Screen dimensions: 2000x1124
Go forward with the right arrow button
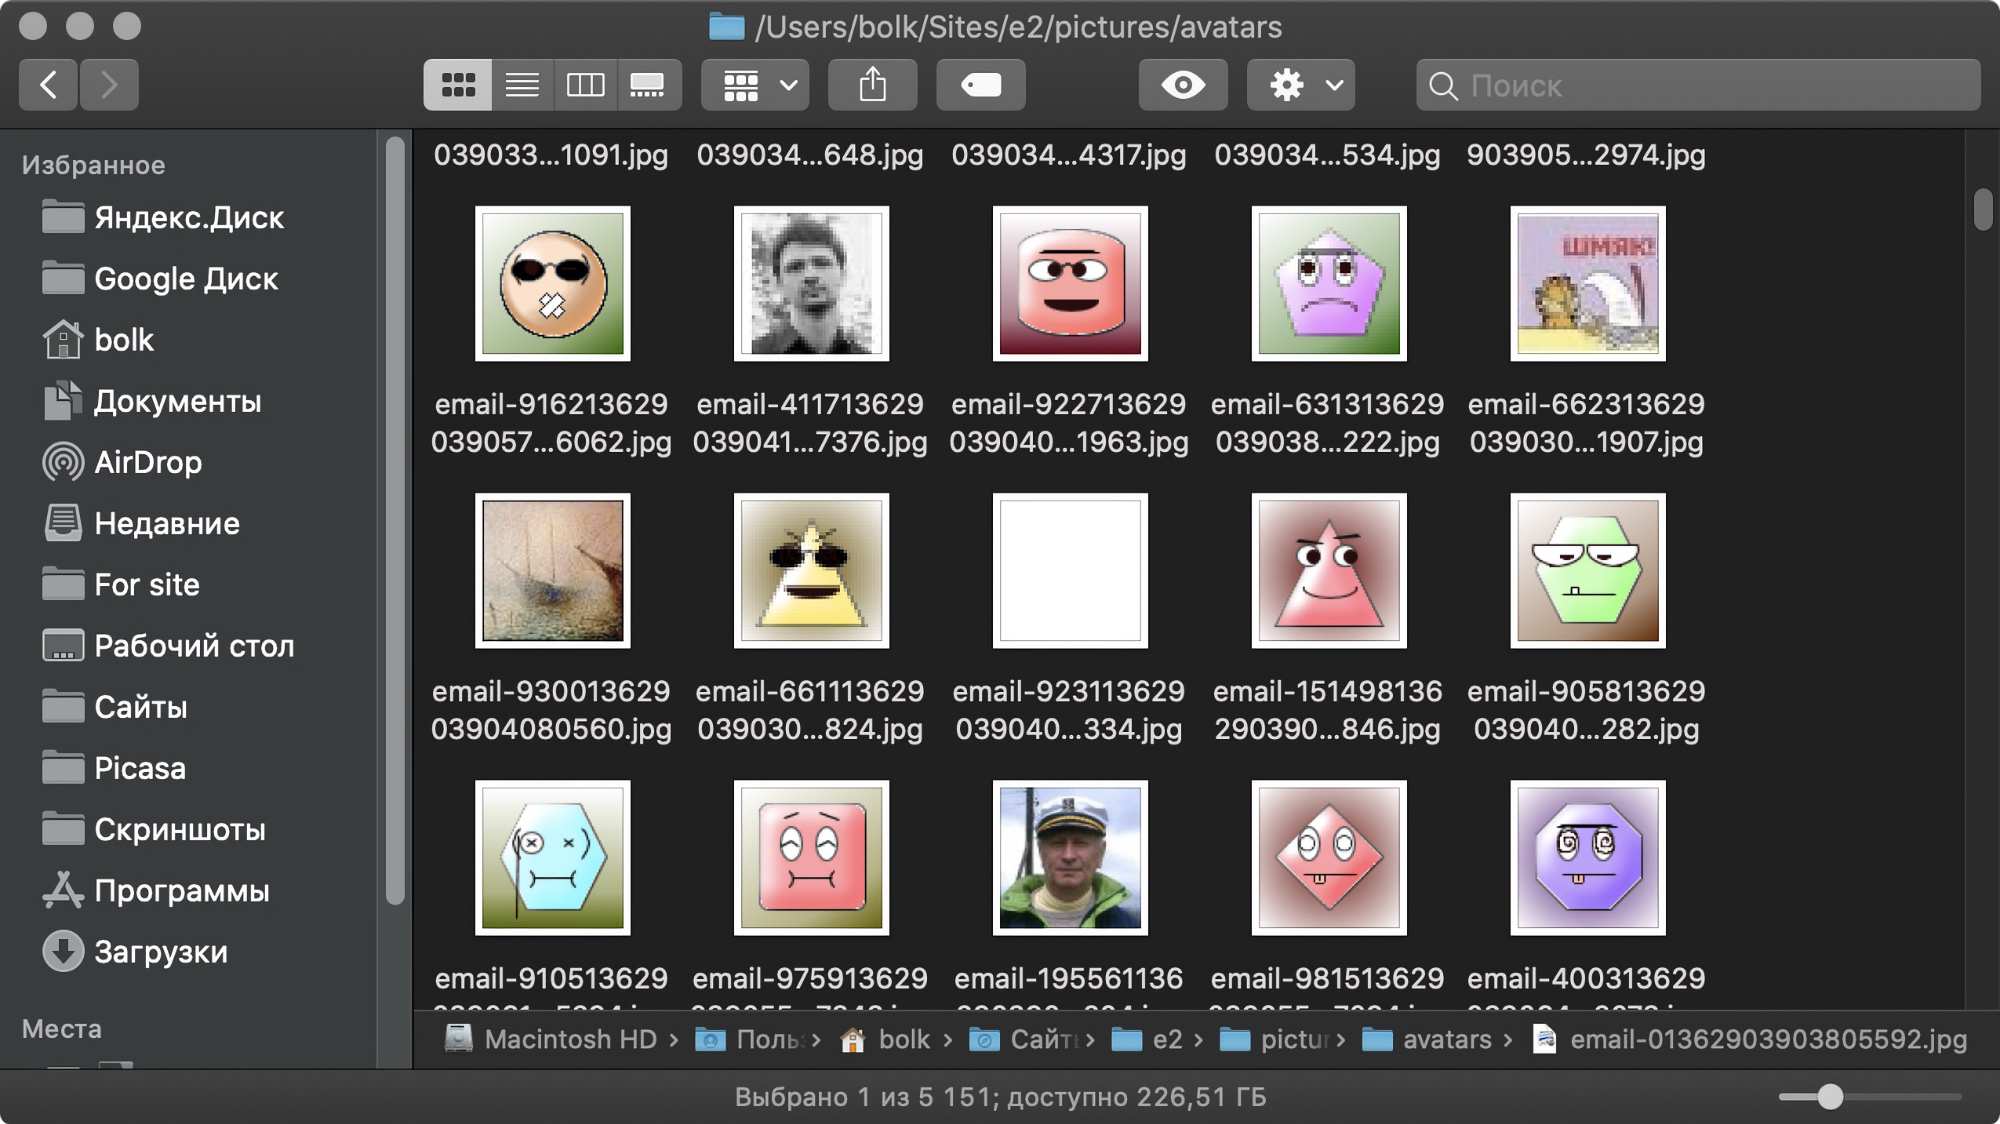point(109,85)
